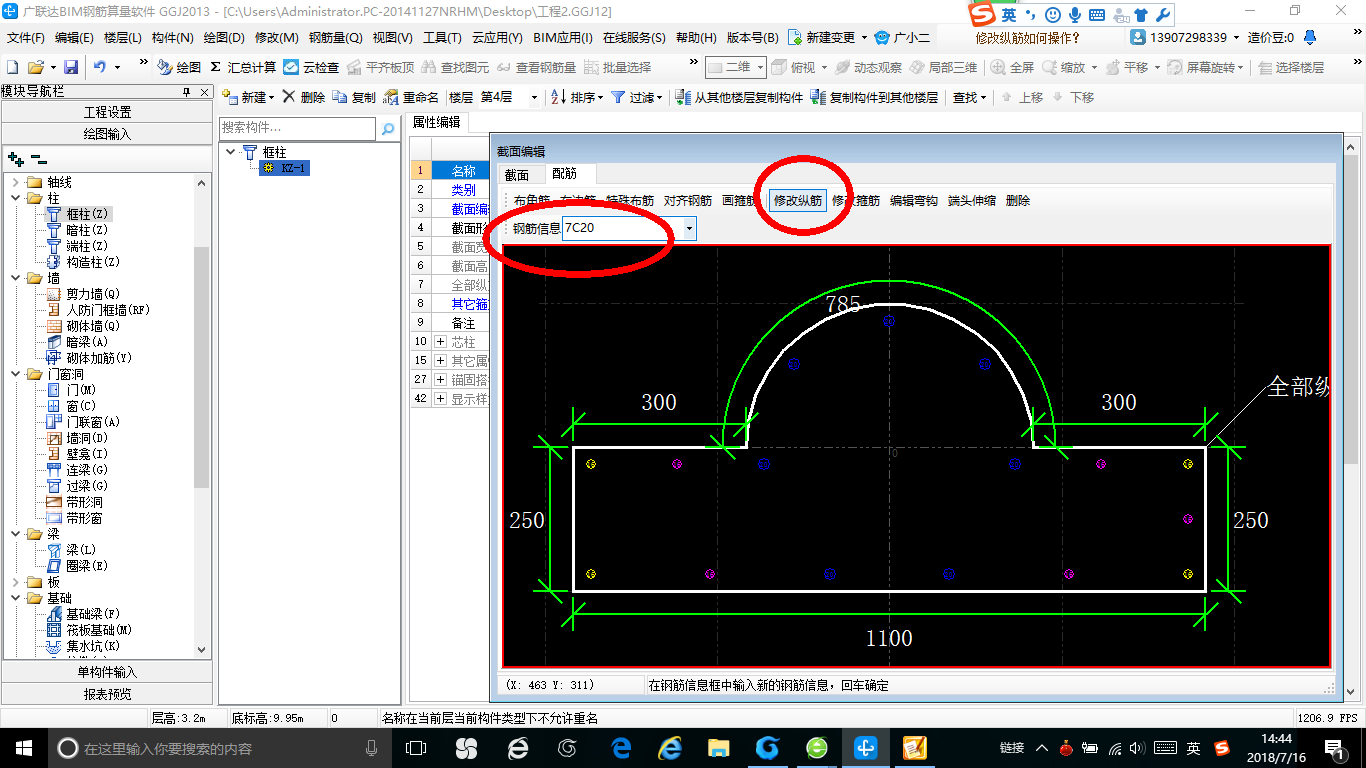The height and width of the screenshot is (768, 1366).
Task: Open the Edge browser on taskbar
Action: tap(621, 747)
